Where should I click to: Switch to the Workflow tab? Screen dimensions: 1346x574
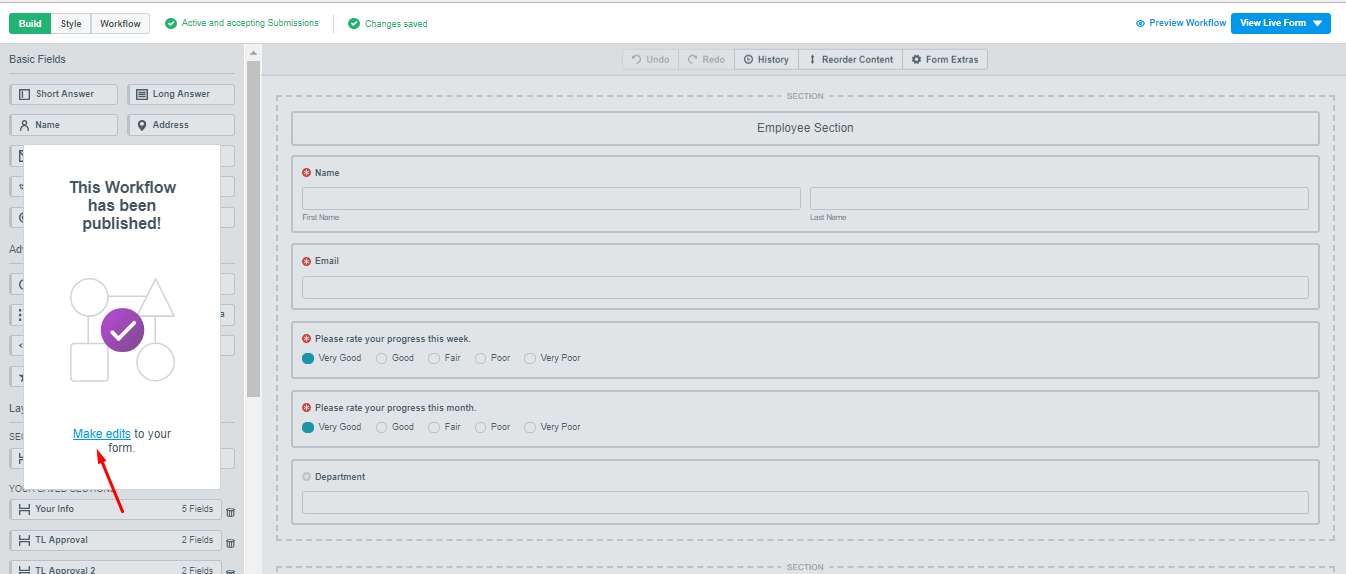[120, 23]
